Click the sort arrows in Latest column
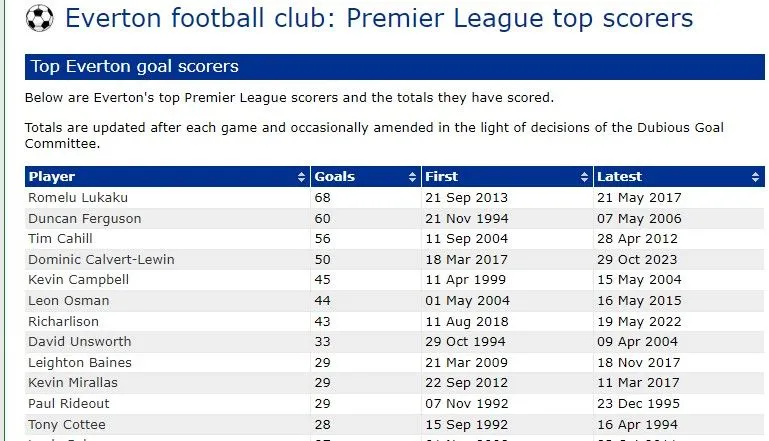Viewport: 769px width, 441px height. click(x=756, y=177)
